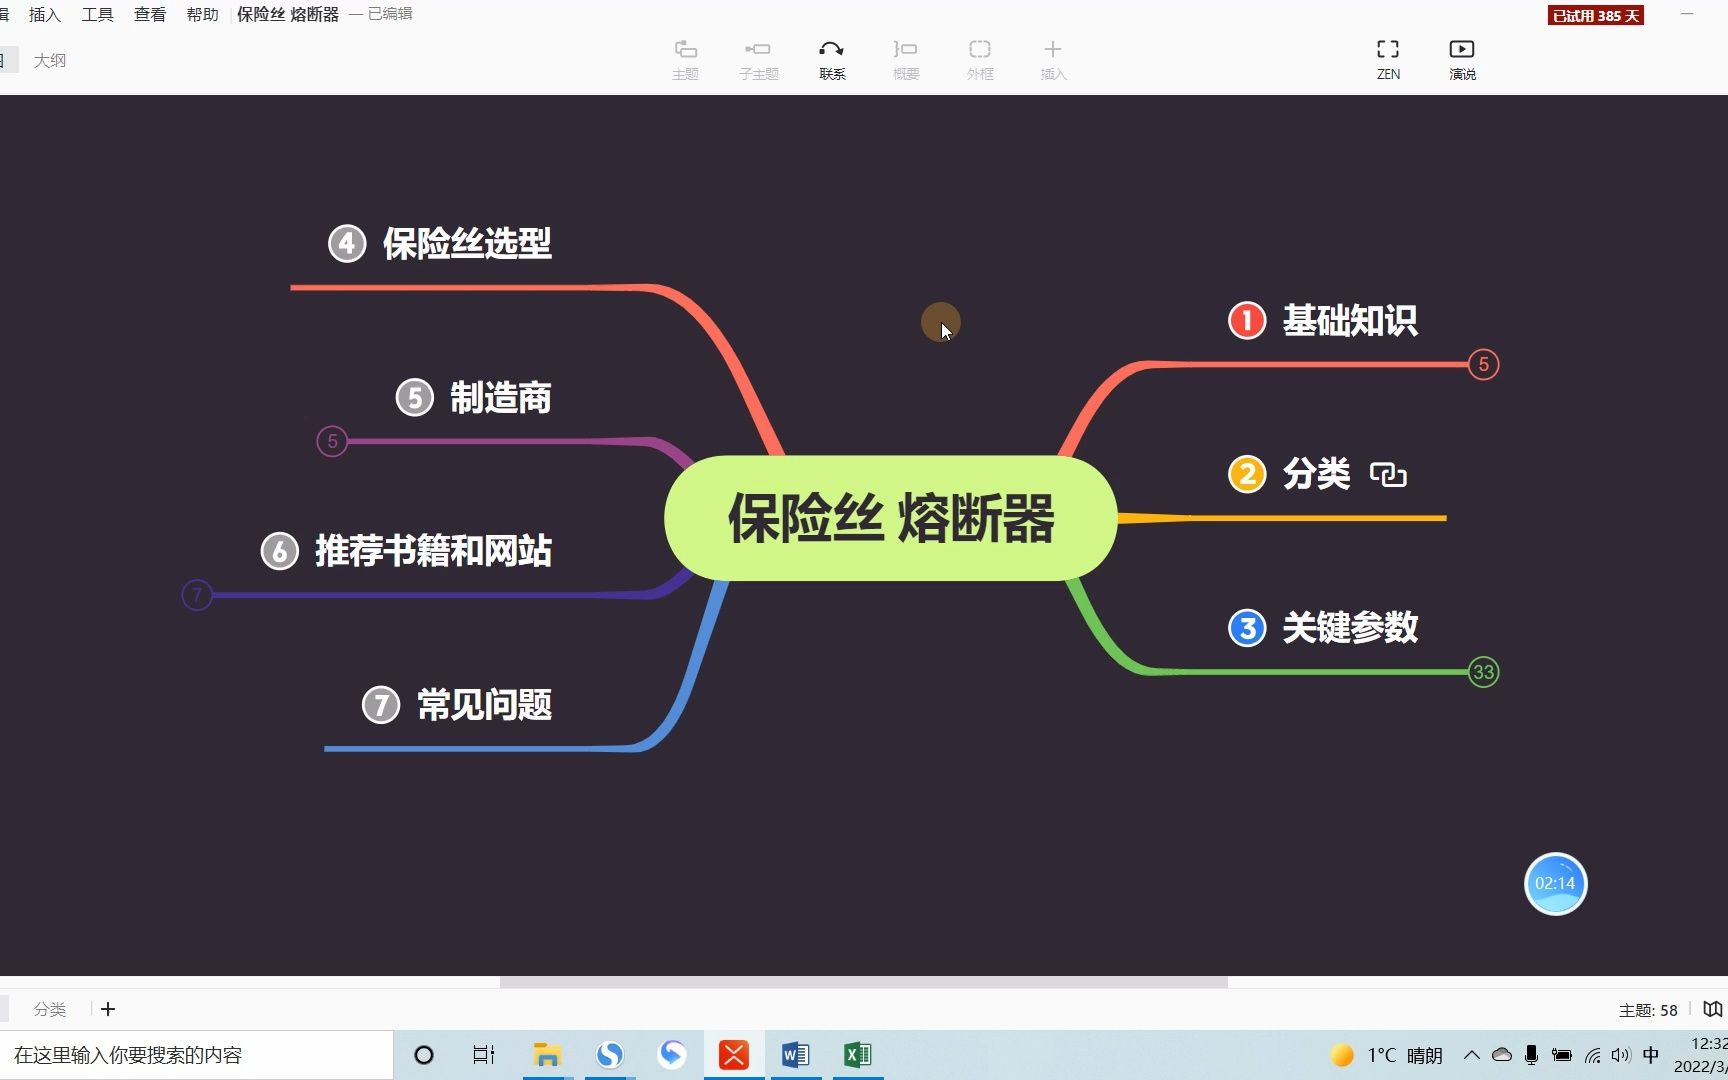Select the 分类 topic node
Image resolution: width=1728 pixels, height=1080 pixels.
[x=1317, y=473]
